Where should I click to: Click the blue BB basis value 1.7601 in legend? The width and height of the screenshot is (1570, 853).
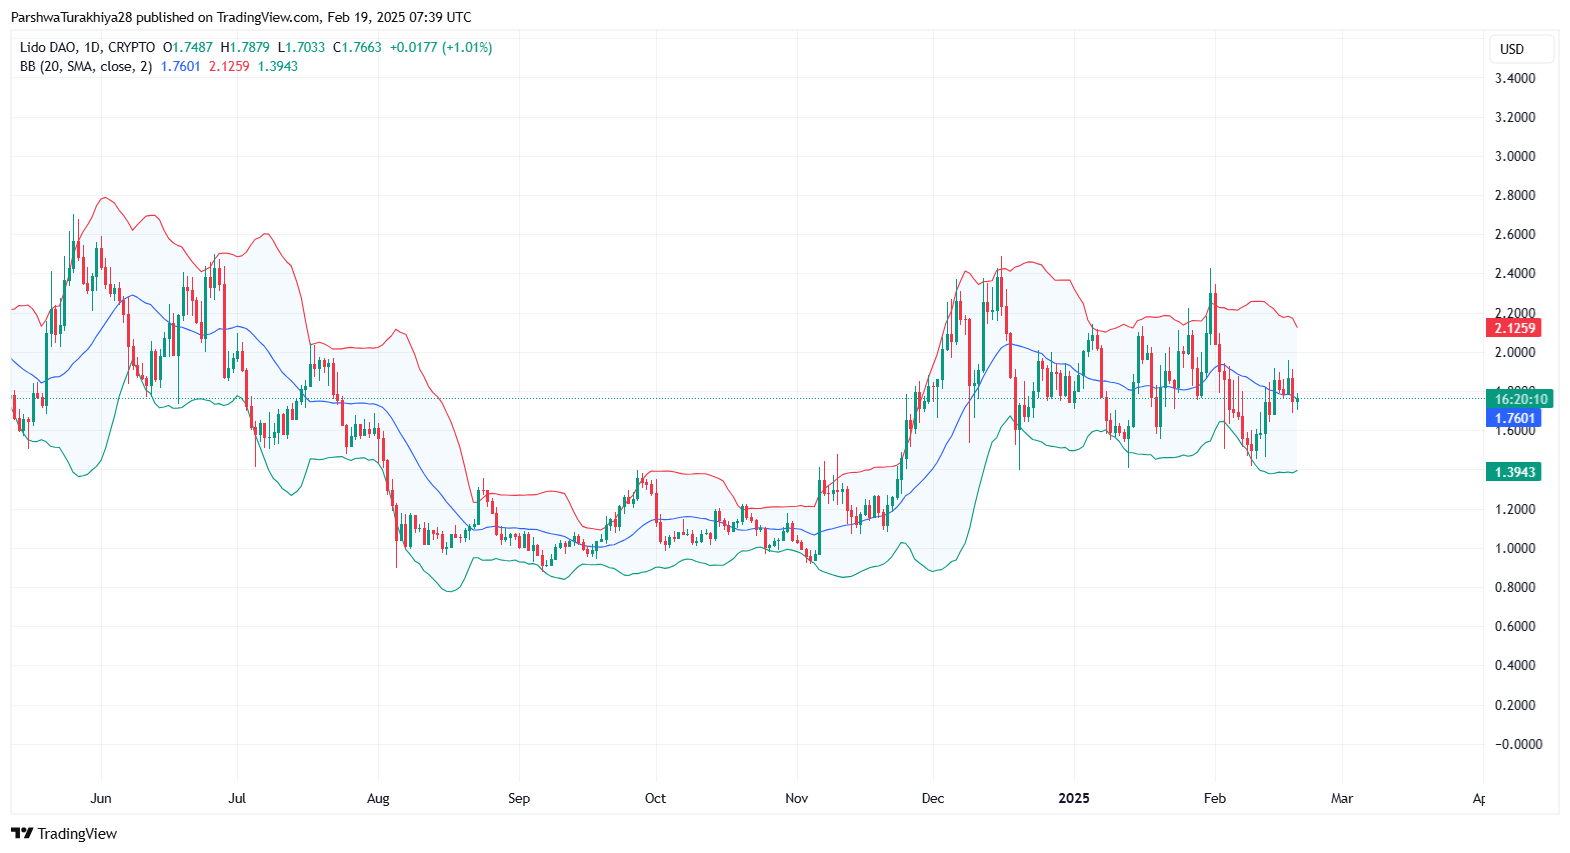[x=181, y=66]
